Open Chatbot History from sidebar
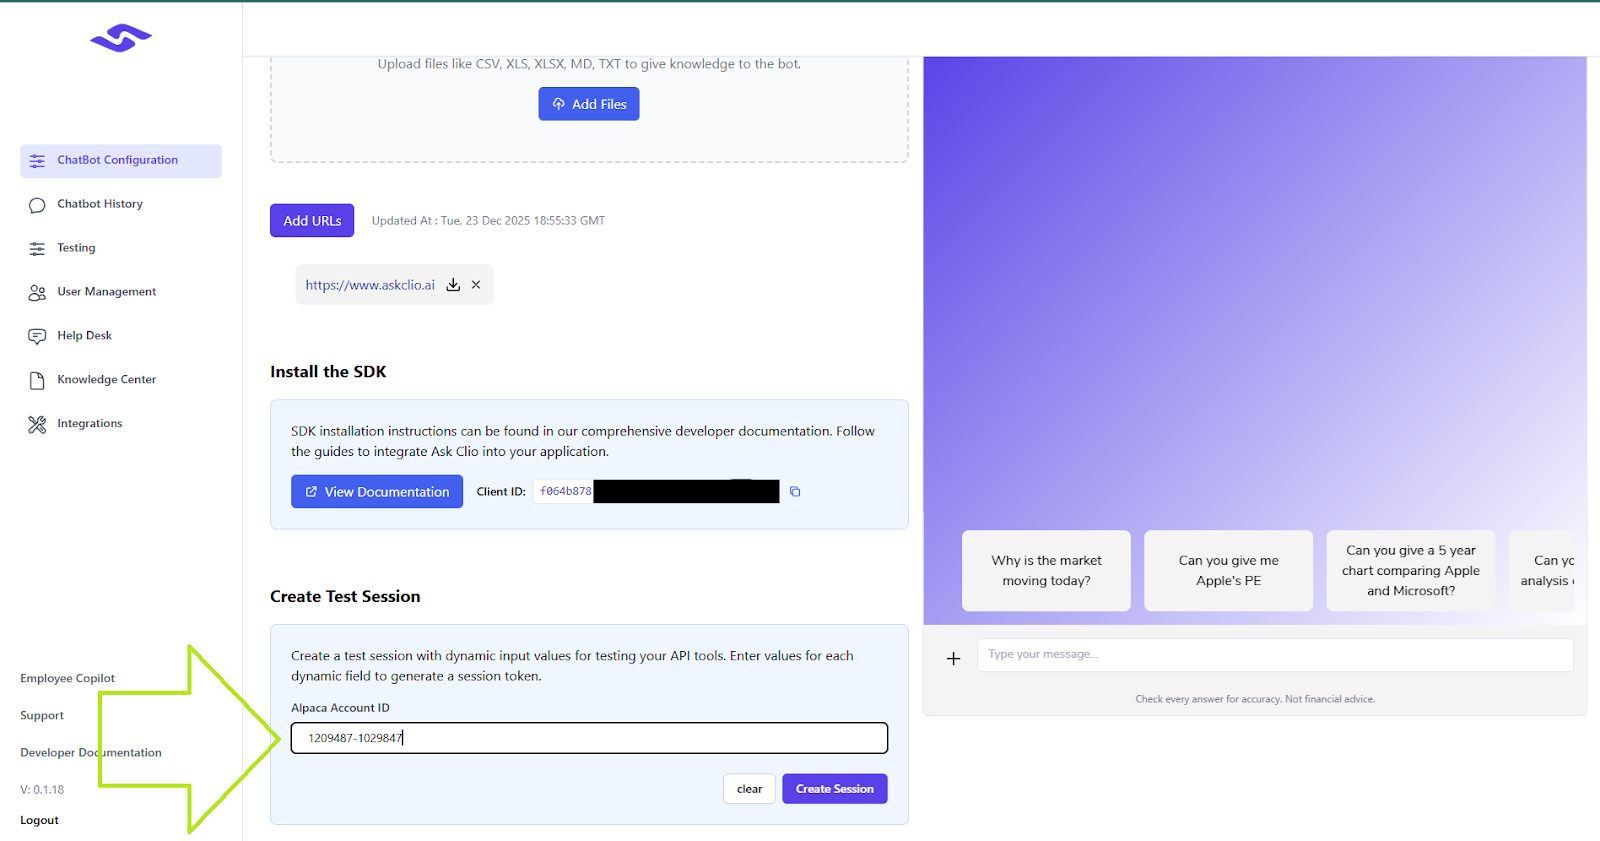 click(100, 204)
